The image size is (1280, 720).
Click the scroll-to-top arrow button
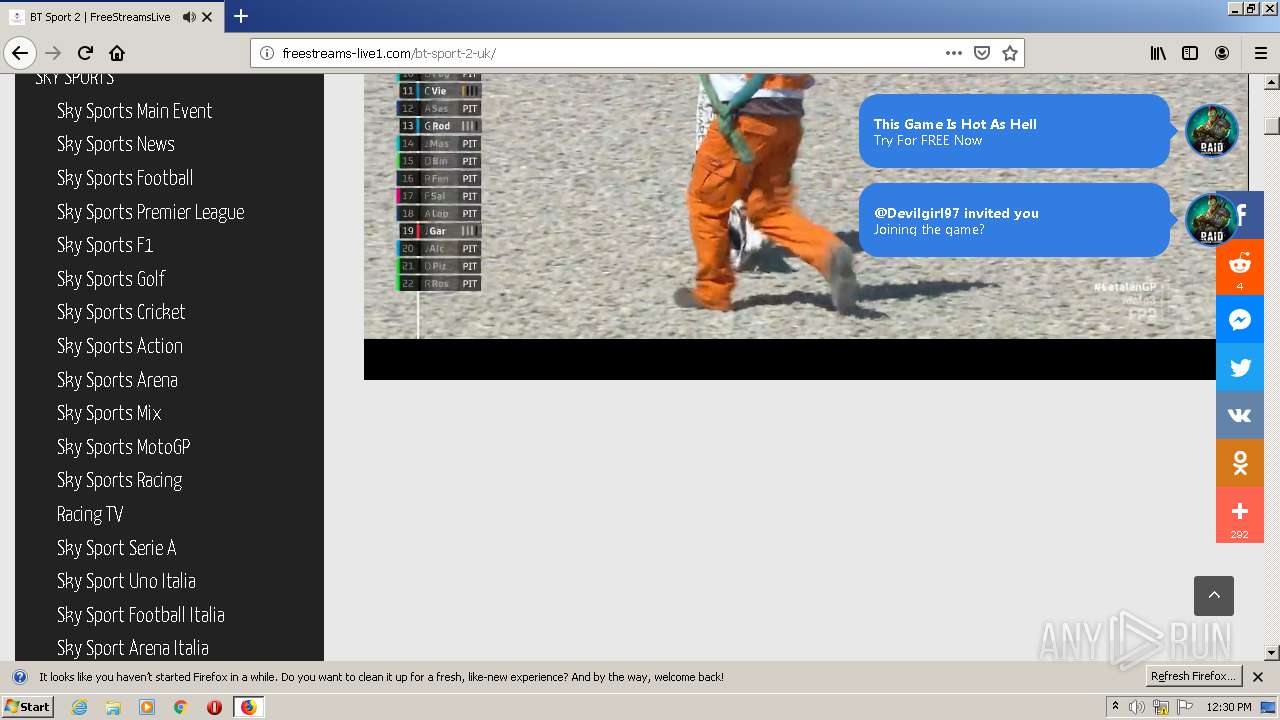click(1214, 596)
